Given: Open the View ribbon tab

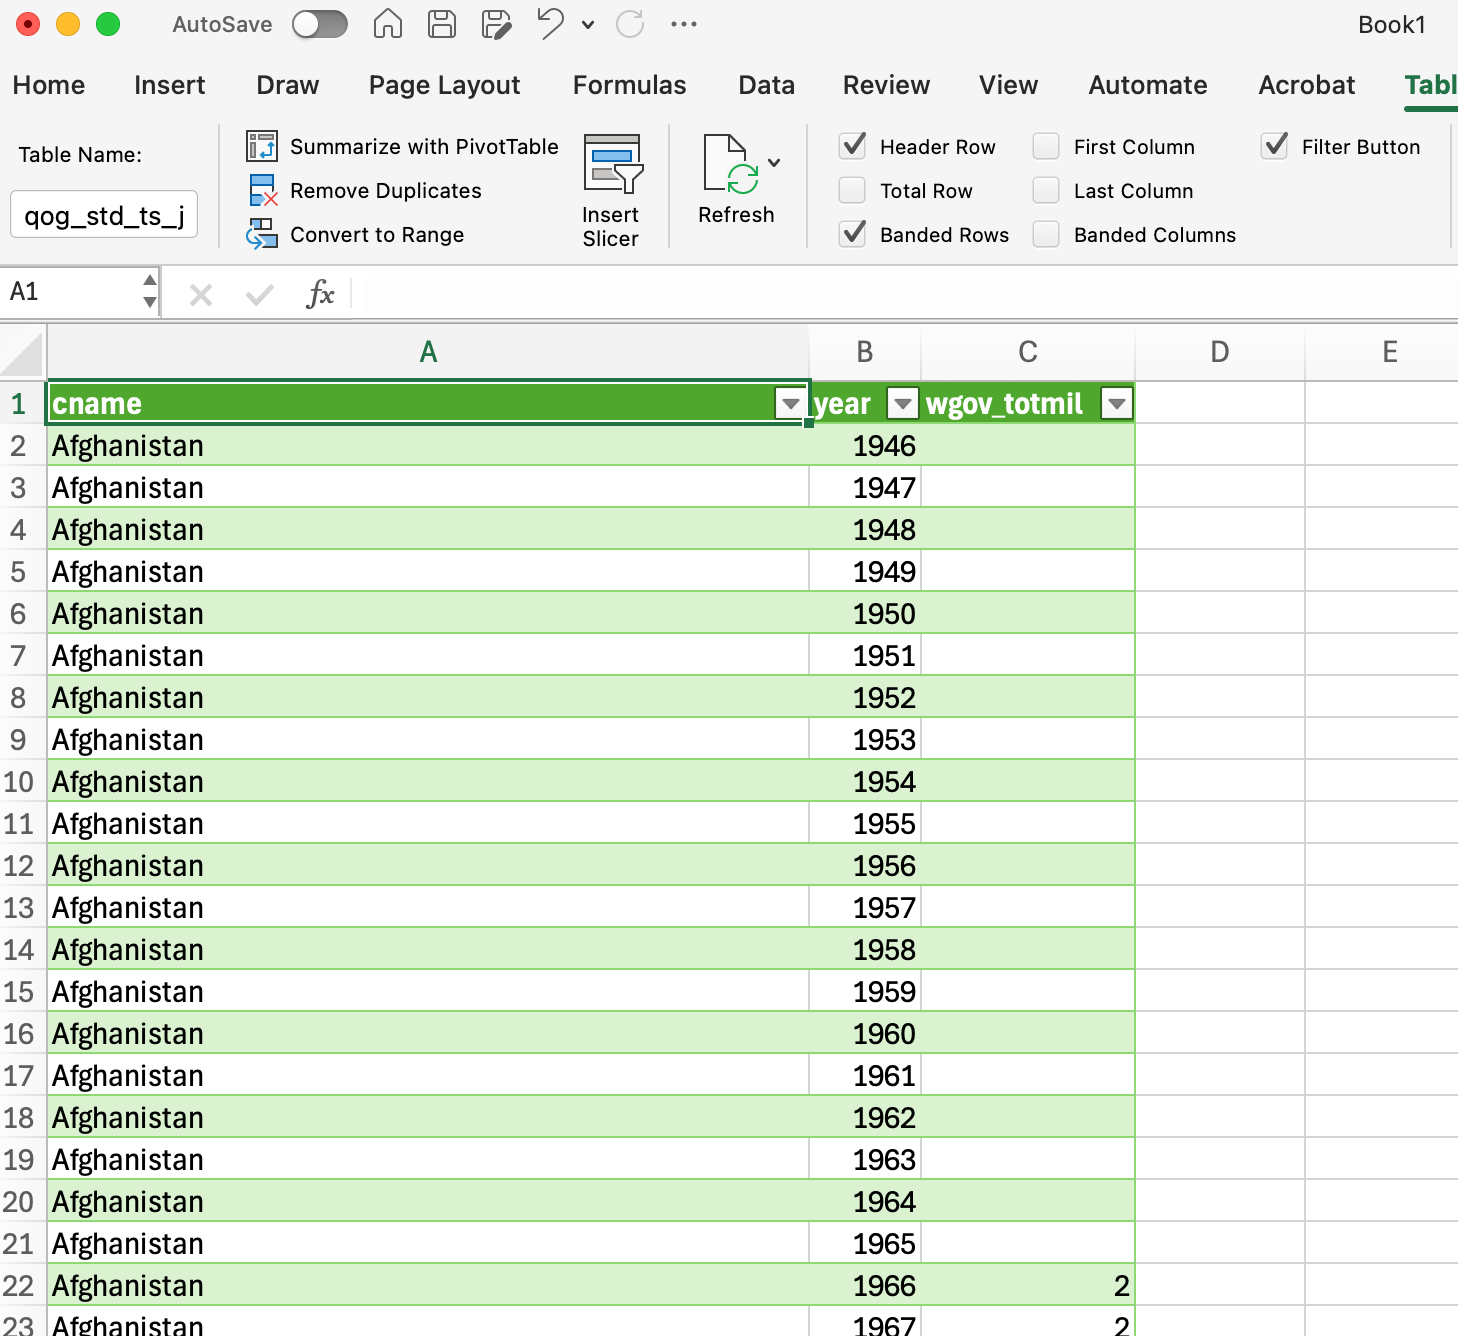Looking at the screenshot, I should [x=1009, y=85].
